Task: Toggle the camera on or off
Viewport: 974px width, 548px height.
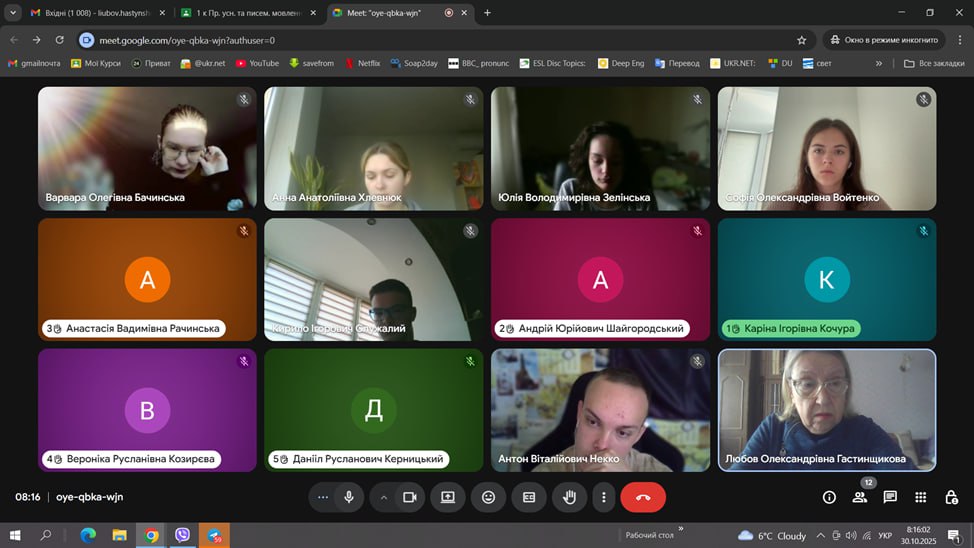Action: (x=409, y=497)
